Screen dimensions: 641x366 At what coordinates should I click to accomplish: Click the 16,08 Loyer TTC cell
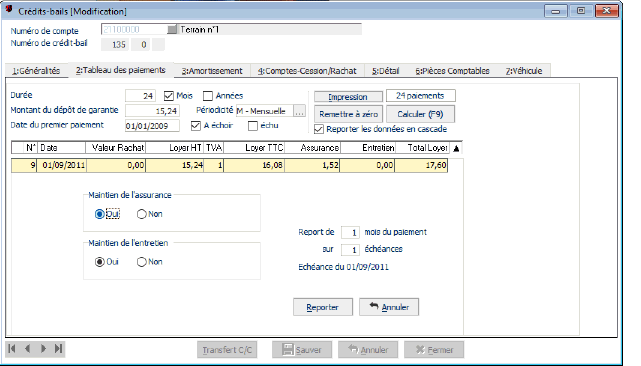tap(254, 165)
